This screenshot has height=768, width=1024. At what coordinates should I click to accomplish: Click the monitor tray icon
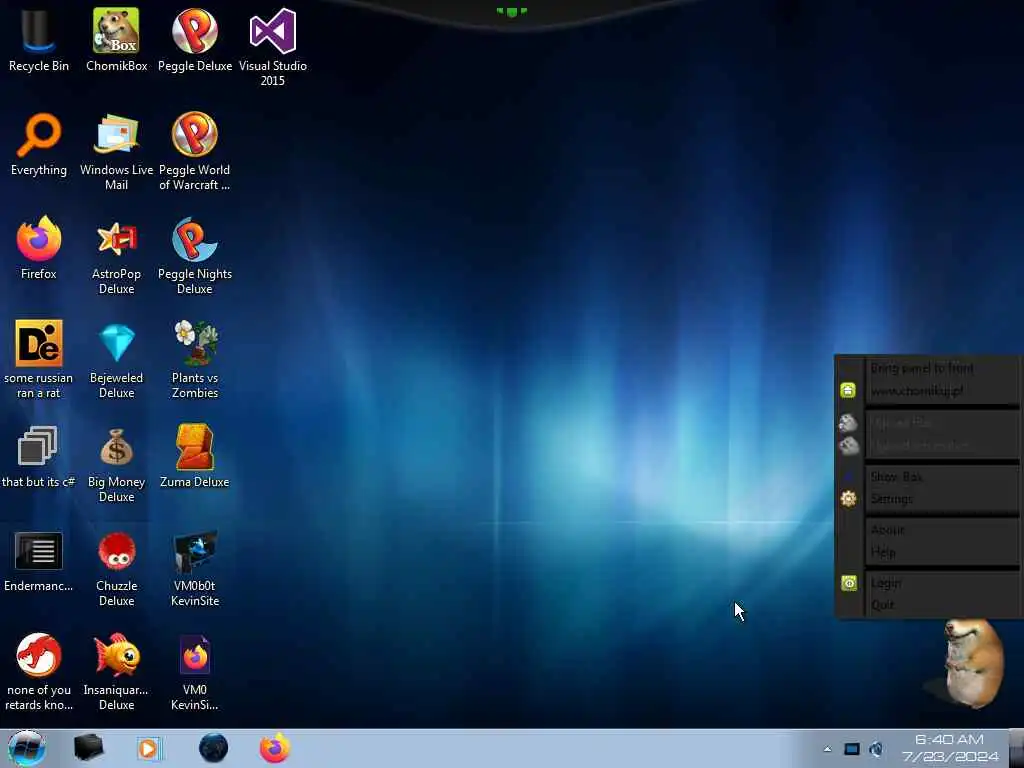[x=852, y=749]
